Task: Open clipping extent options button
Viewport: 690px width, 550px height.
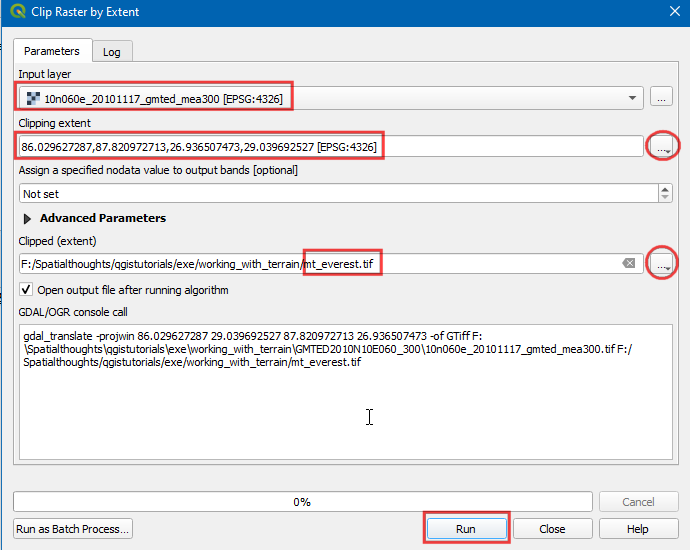Action: [661, 146]
